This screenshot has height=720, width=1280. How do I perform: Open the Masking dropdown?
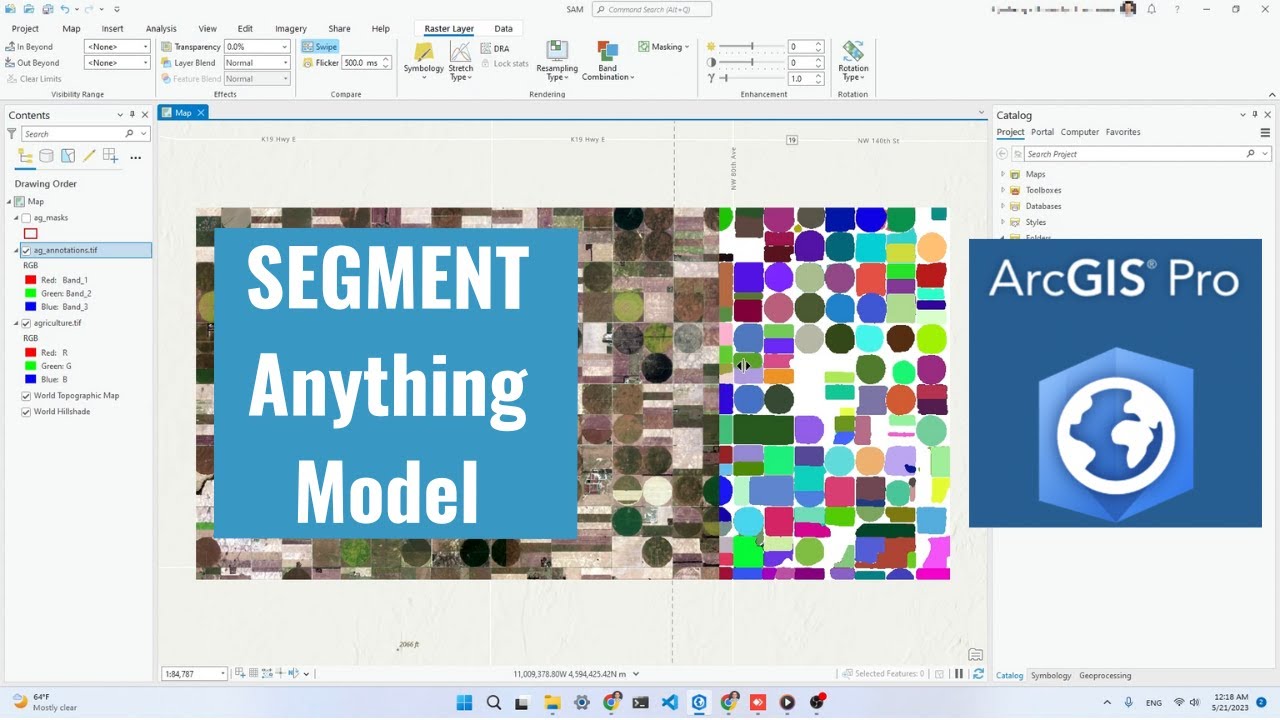[x=664, y=47]
